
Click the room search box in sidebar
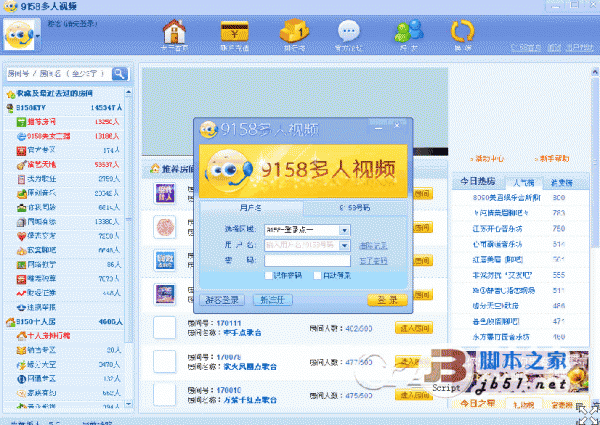pyautogui.click(x=59, y=73)
